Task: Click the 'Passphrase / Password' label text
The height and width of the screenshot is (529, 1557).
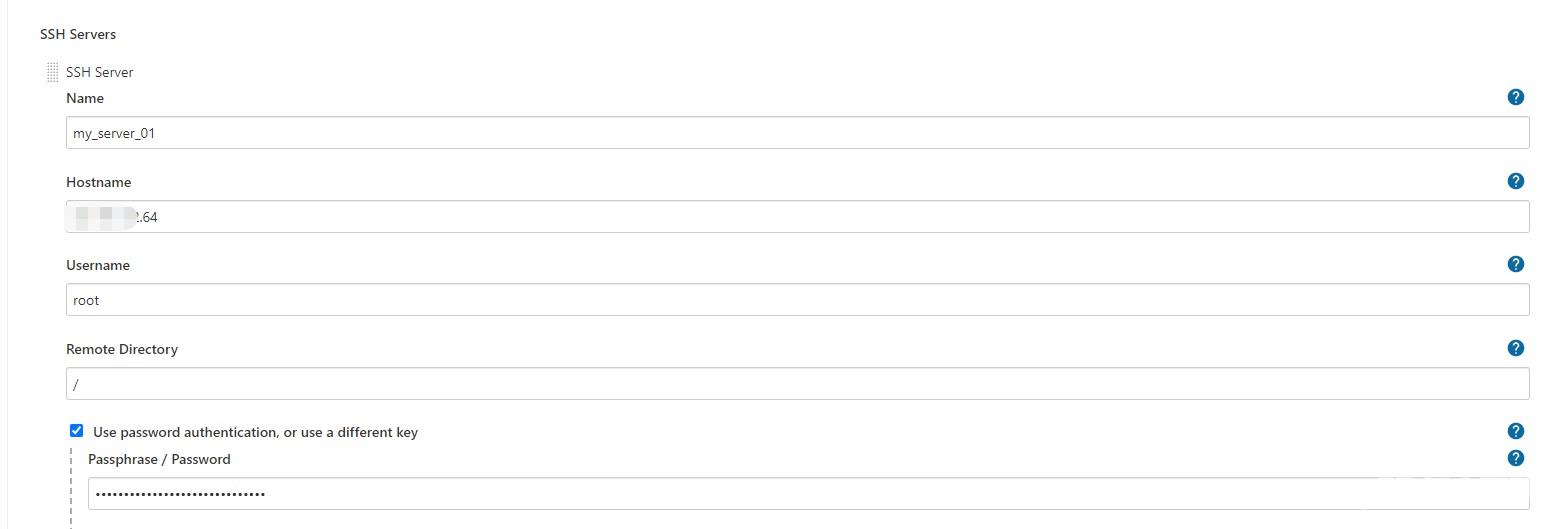Action: point(159,459)
